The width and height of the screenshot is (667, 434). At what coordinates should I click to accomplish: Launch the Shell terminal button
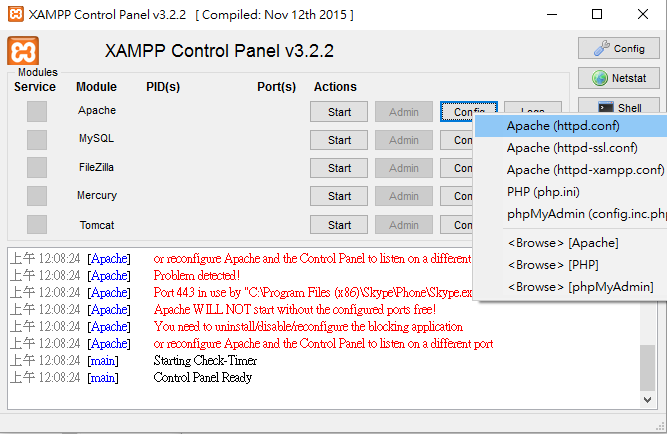click(x=619, y=105)
